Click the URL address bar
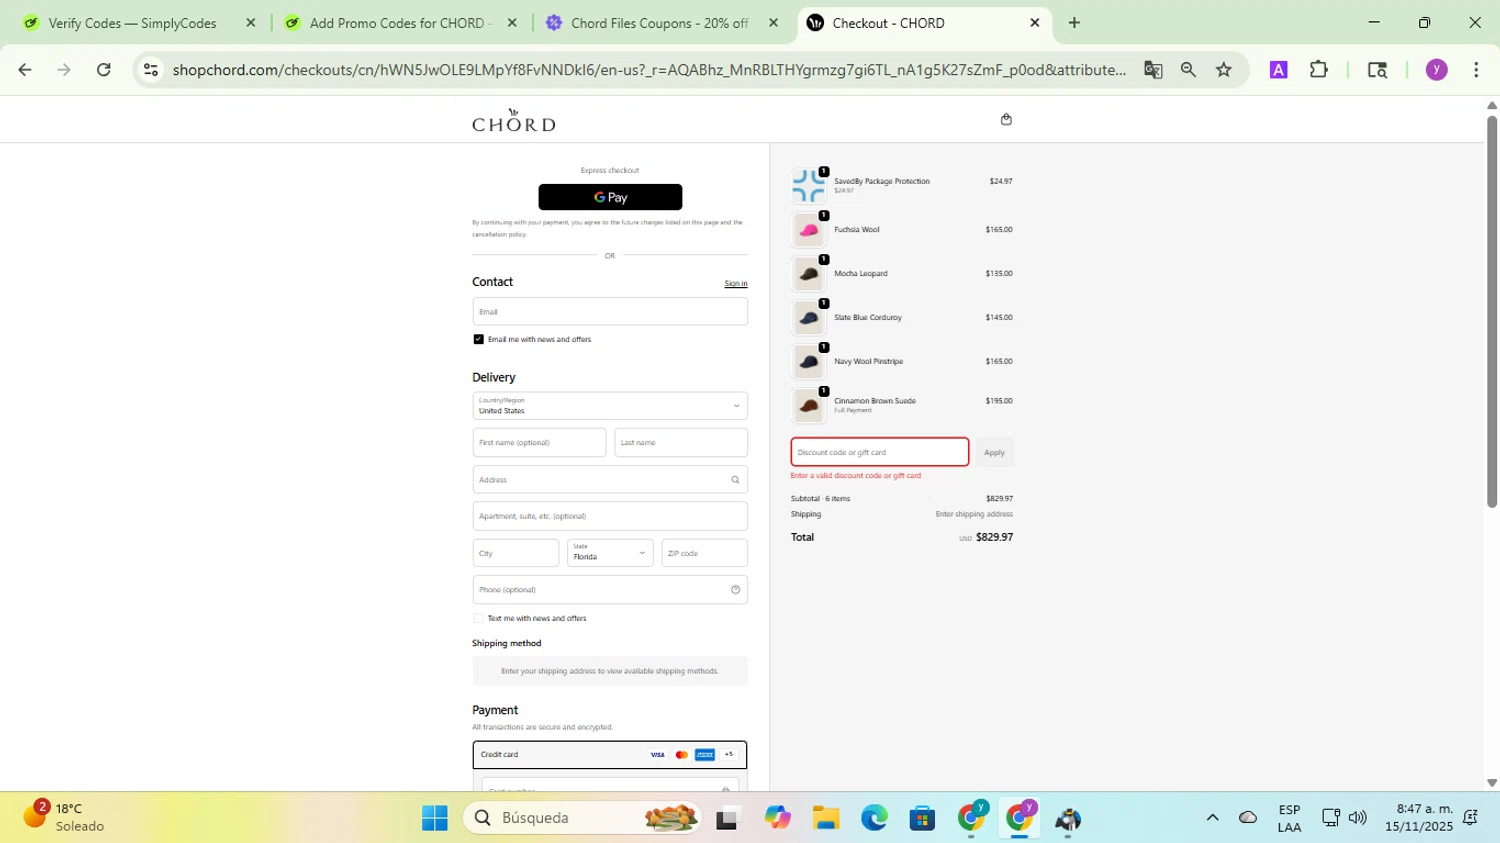This screenshot has width=1500, height=843. point(648,70)
